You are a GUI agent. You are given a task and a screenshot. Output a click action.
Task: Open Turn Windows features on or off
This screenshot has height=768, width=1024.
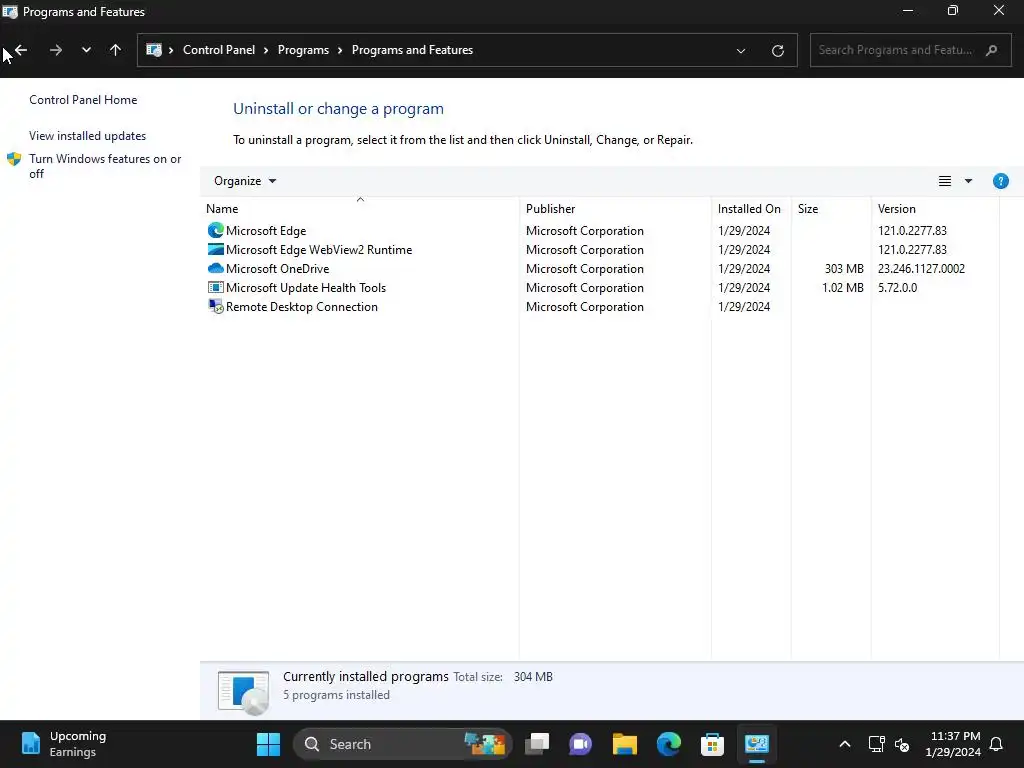click(104, 166)
